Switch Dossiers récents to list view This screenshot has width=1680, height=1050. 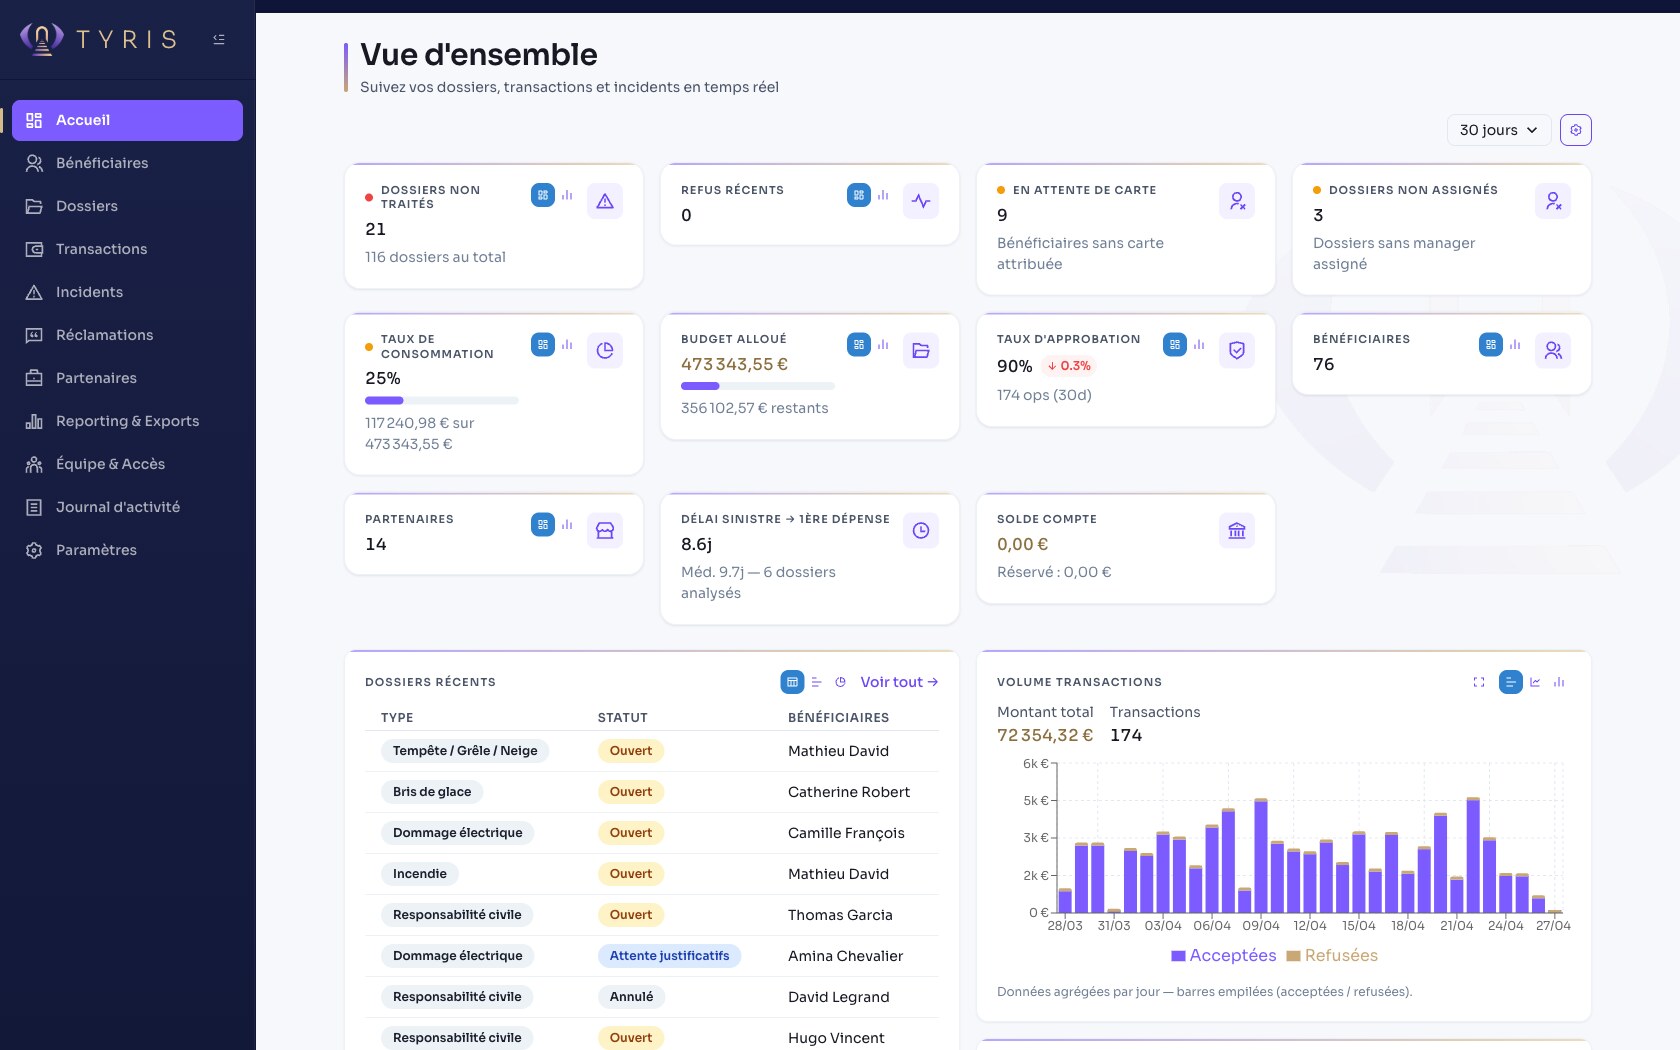pyautogui.click(x=816, y=682)
